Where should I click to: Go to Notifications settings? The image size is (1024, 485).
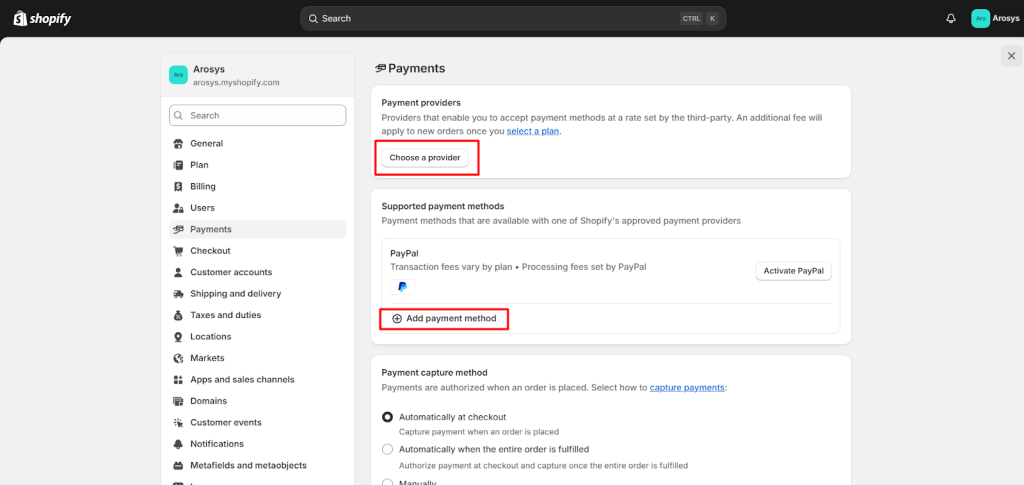pyautogui.click(x=217, y=444)
